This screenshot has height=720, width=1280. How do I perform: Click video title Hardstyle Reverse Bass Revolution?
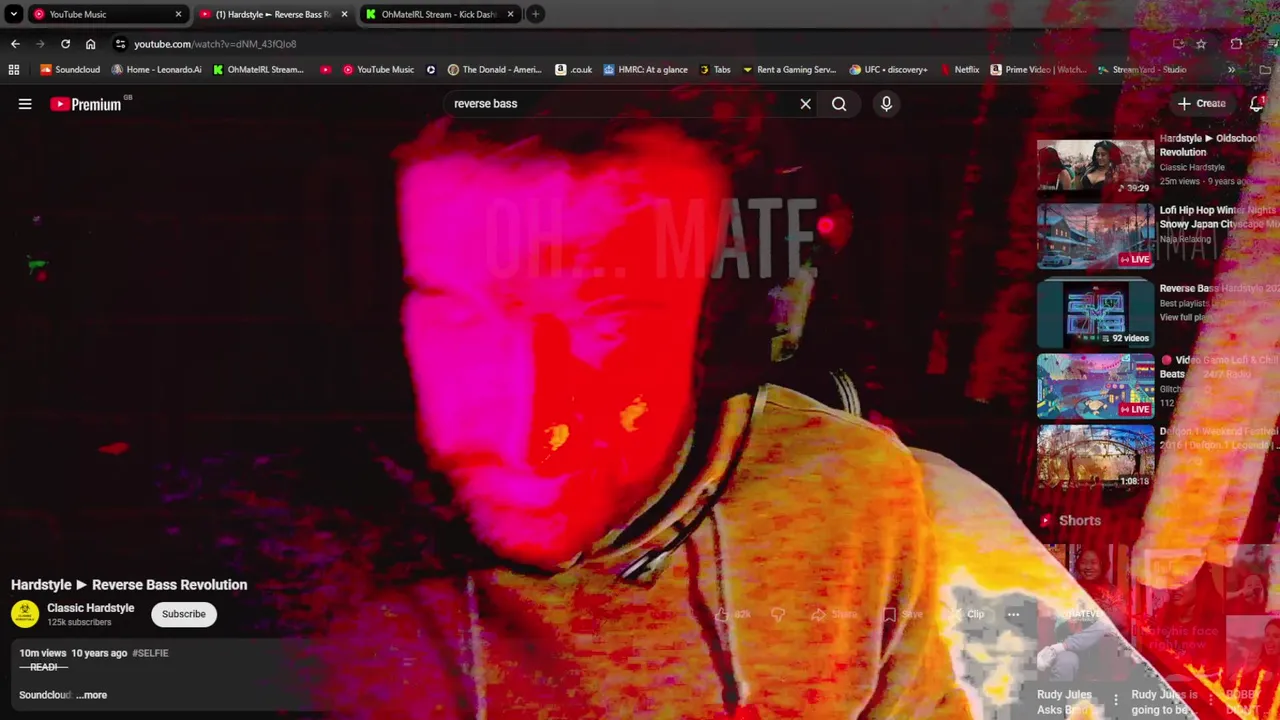[x=129, y=585]
